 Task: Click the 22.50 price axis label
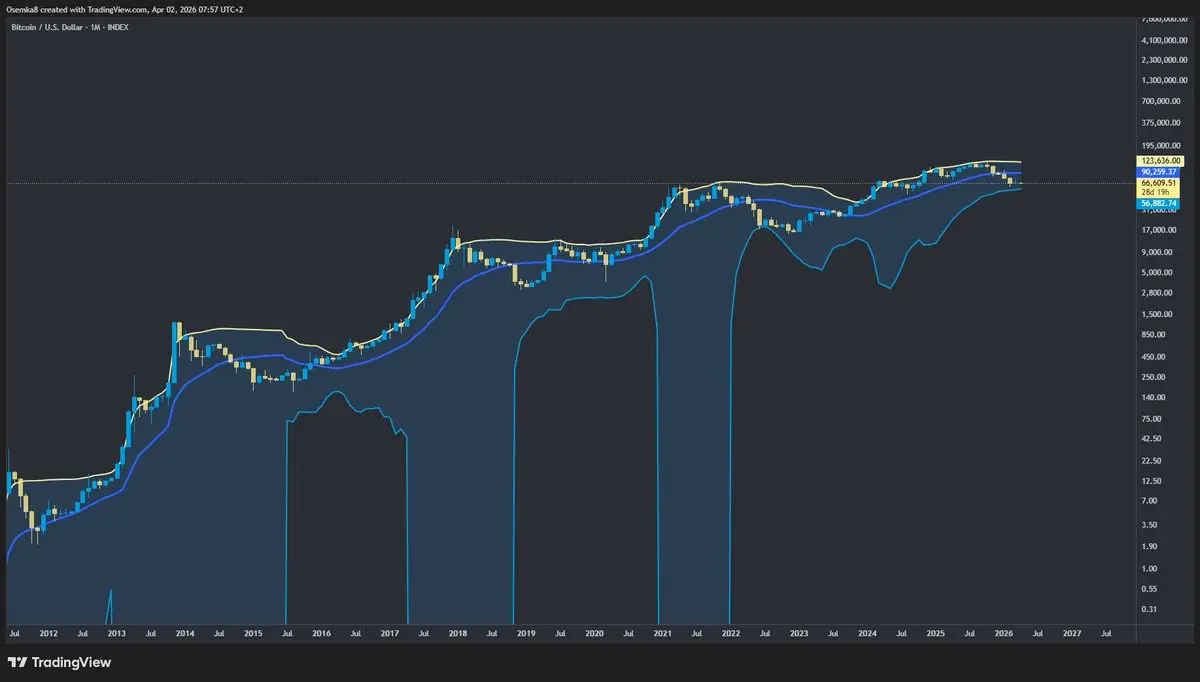pos(1152,461)
